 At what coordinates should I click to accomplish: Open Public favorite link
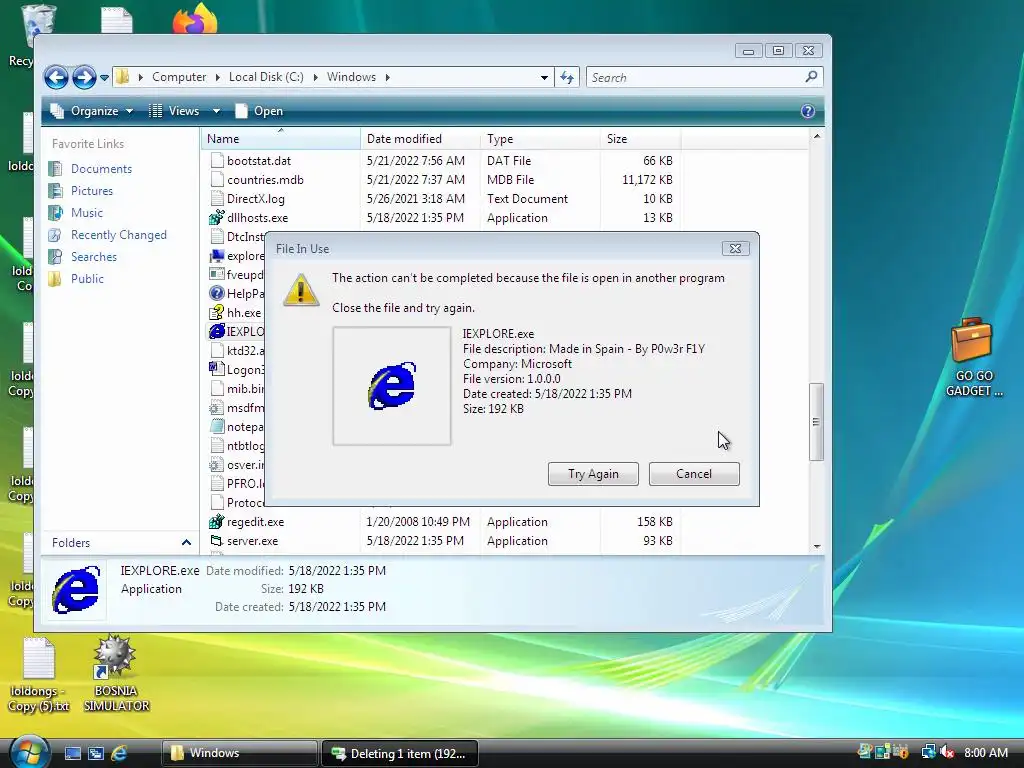tap(87, 279)
